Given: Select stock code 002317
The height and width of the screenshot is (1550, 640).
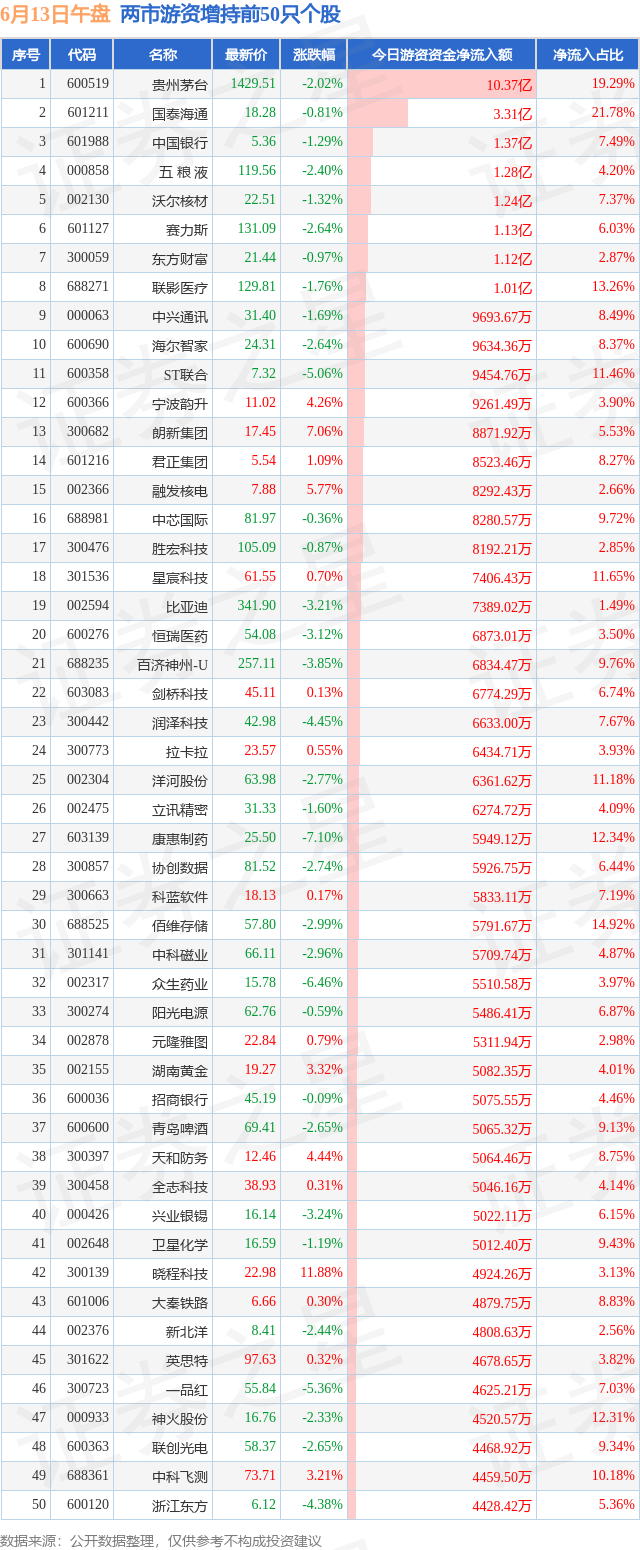Looking at the screenshot, I should (x=88, y=983).
